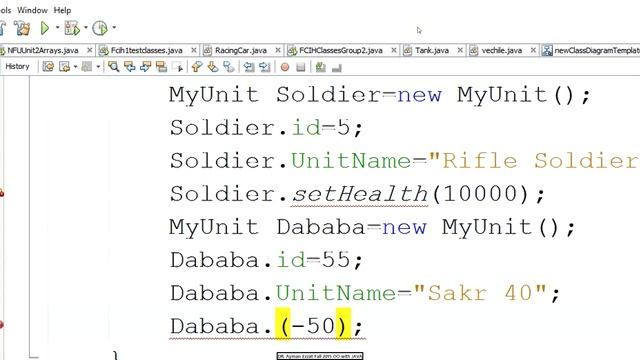
Task: Click the Profile Project icon
Action: 100,28
